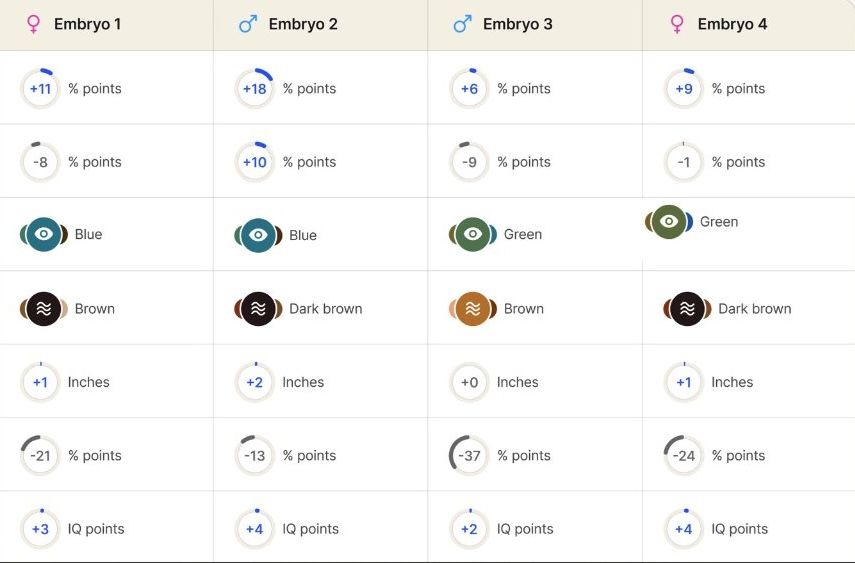Image resolution: width=855 pixels, height=563 pixels.
Task: Click the Embryo 3 heading text
Action: pyautogui.click(x=517, y=24)
